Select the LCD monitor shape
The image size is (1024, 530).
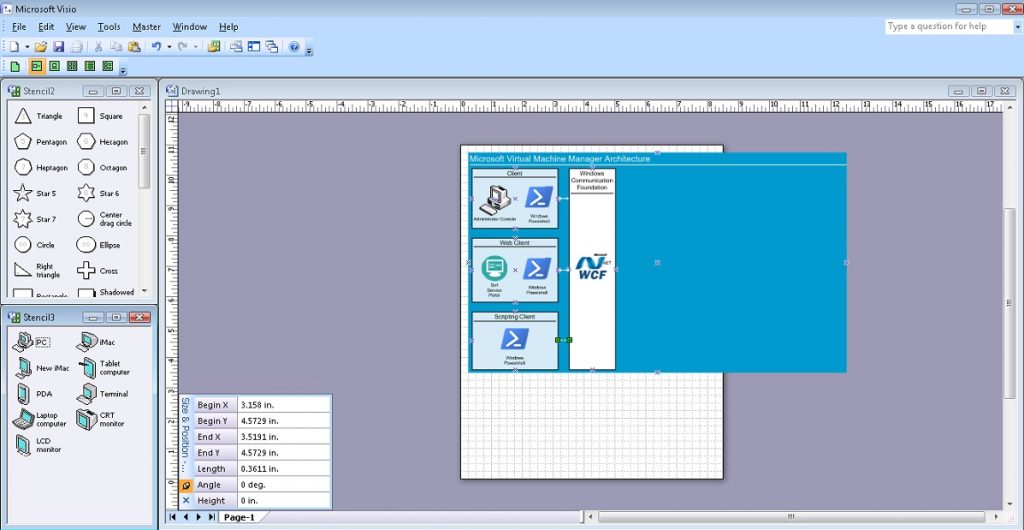click(38, 445)
